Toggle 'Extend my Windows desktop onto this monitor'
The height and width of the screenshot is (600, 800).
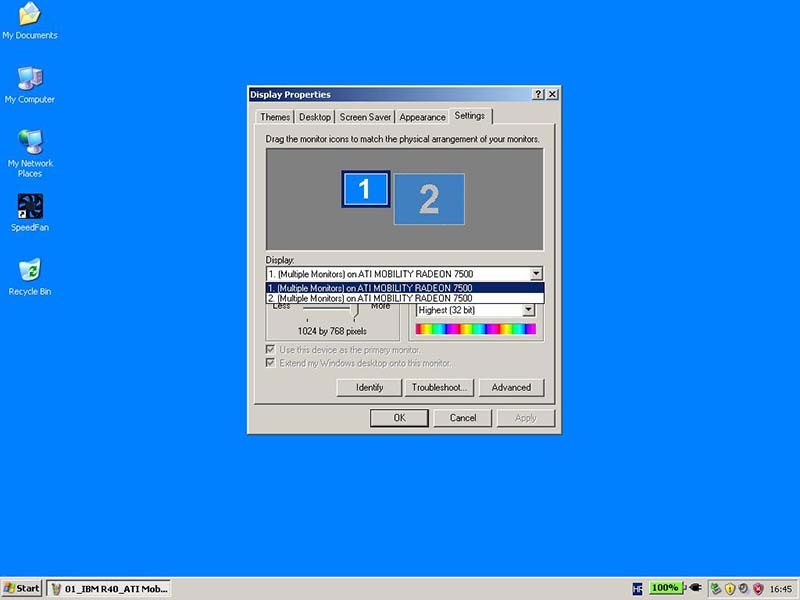(270, 363)
